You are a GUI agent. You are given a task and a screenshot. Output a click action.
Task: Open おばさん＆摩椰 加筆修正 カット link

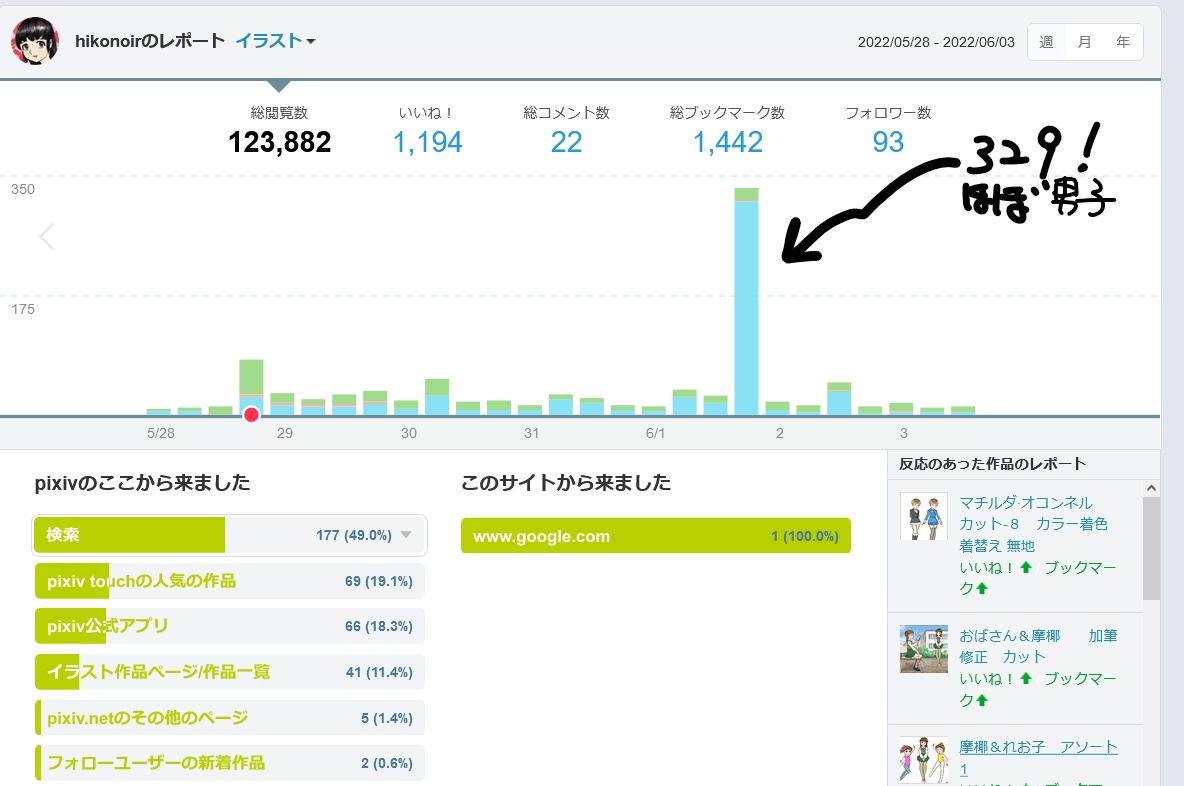click(x=1038, y=646)
